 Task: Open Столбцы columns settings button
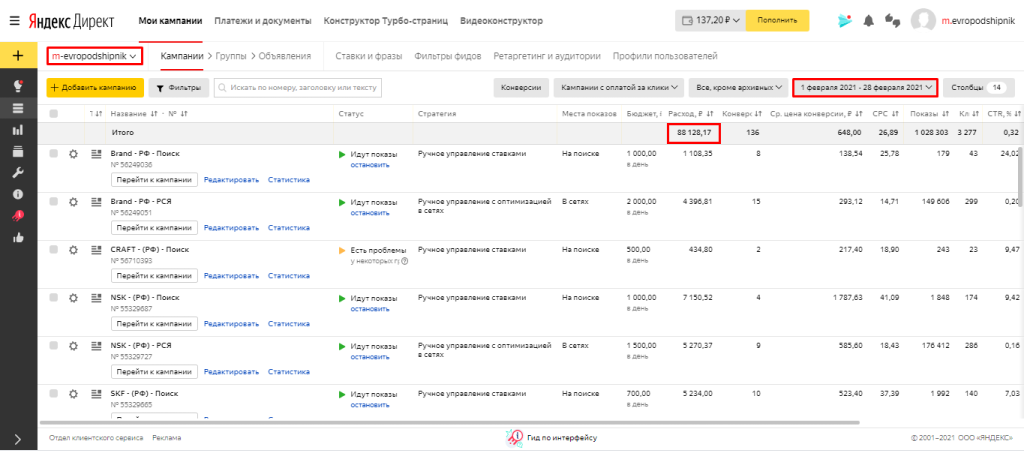coord(979,87)
